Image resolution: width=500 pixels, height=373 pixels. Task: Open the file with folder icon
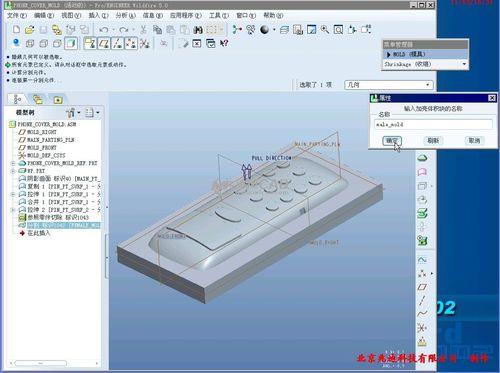pos(30,29)
